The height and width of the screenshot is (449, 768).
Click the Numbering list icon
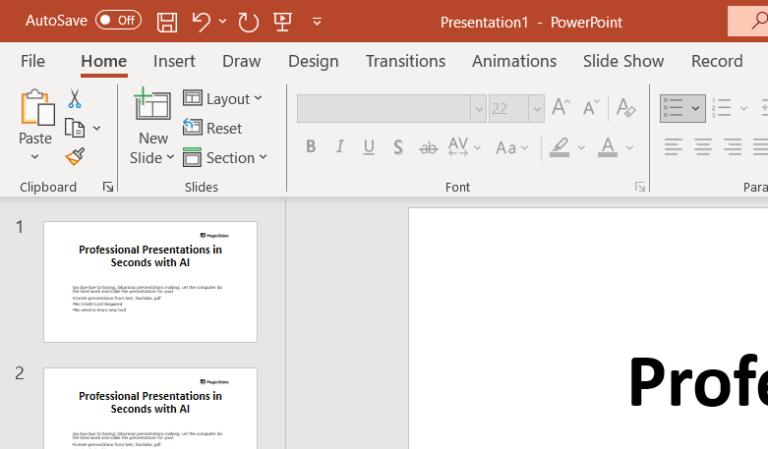click(721, 108)
